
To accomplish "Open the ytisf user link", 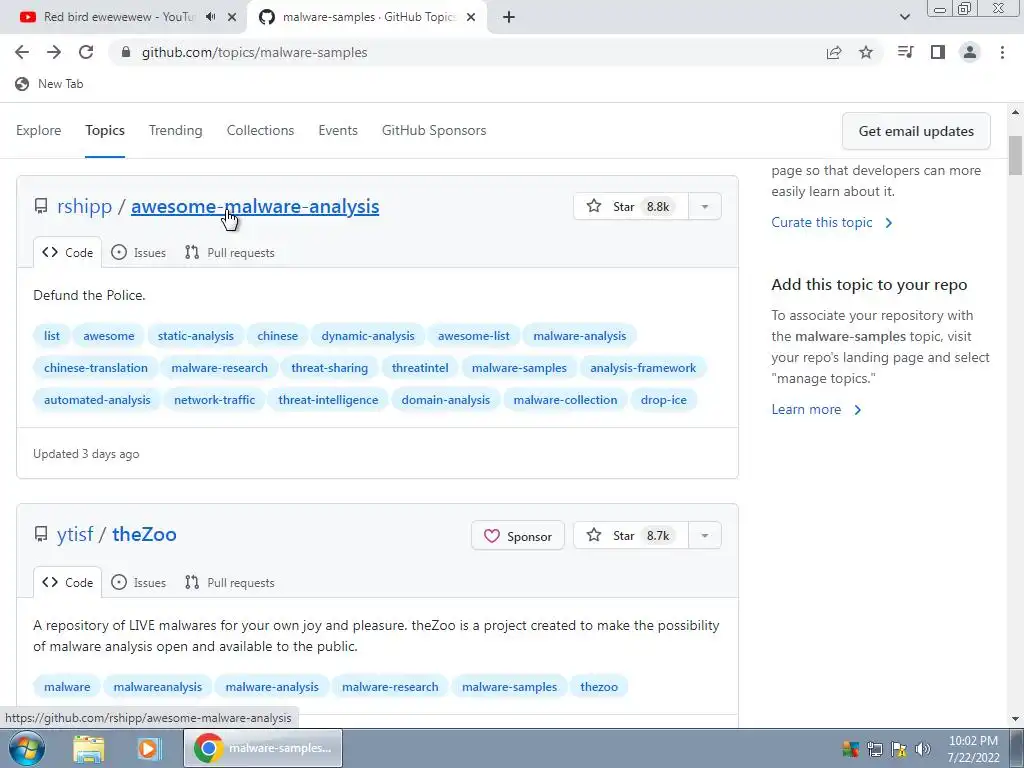I will point(75,534).
